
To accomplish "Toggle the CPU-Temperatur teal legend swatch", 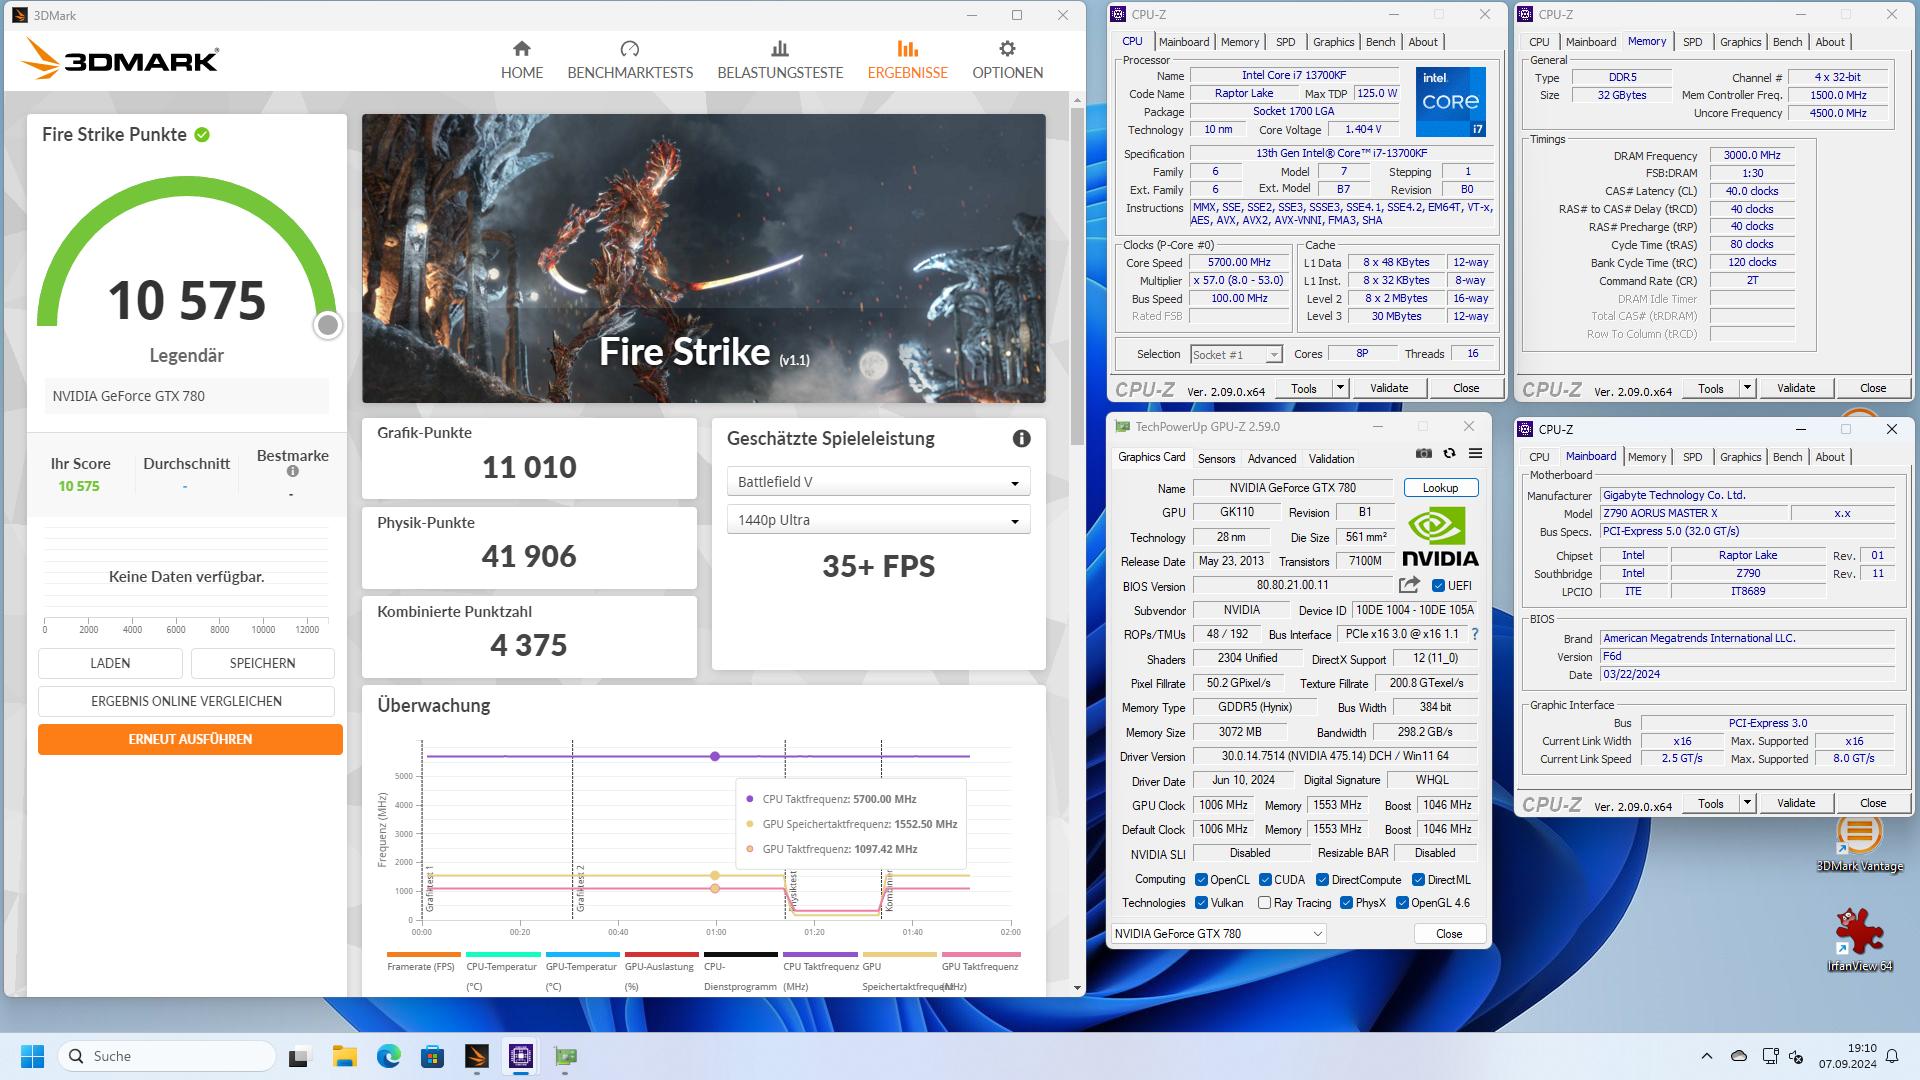I will click(503, 954).
